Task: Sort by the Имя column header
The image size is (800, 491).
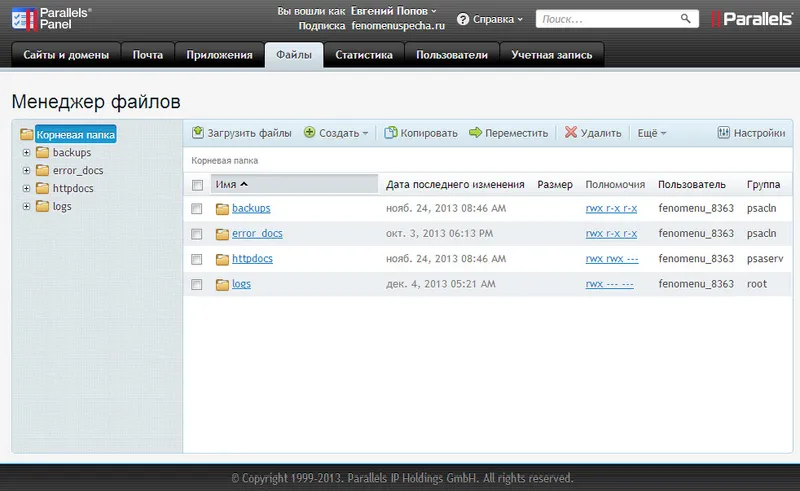Action: point(294,184)
